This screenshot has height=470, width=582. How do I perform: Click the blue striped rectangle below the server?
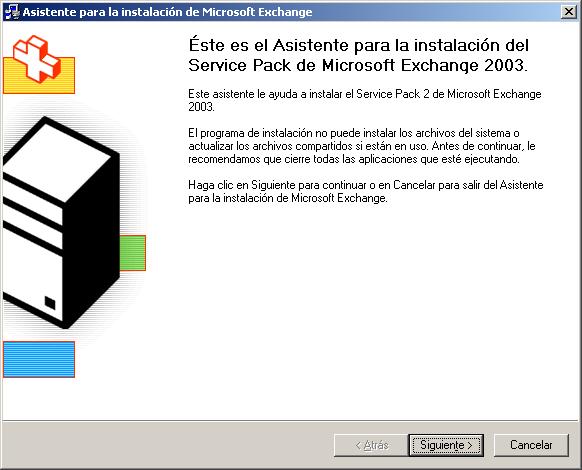39,359
